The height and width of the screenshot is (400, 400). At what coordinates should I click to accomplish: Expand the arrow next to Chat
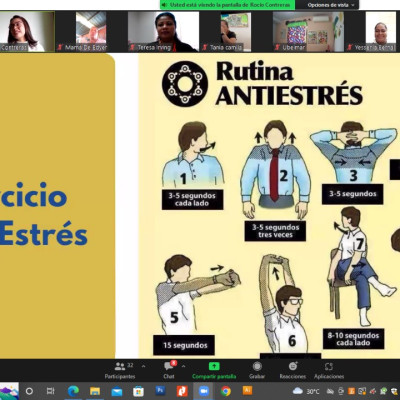coord(184,366)
